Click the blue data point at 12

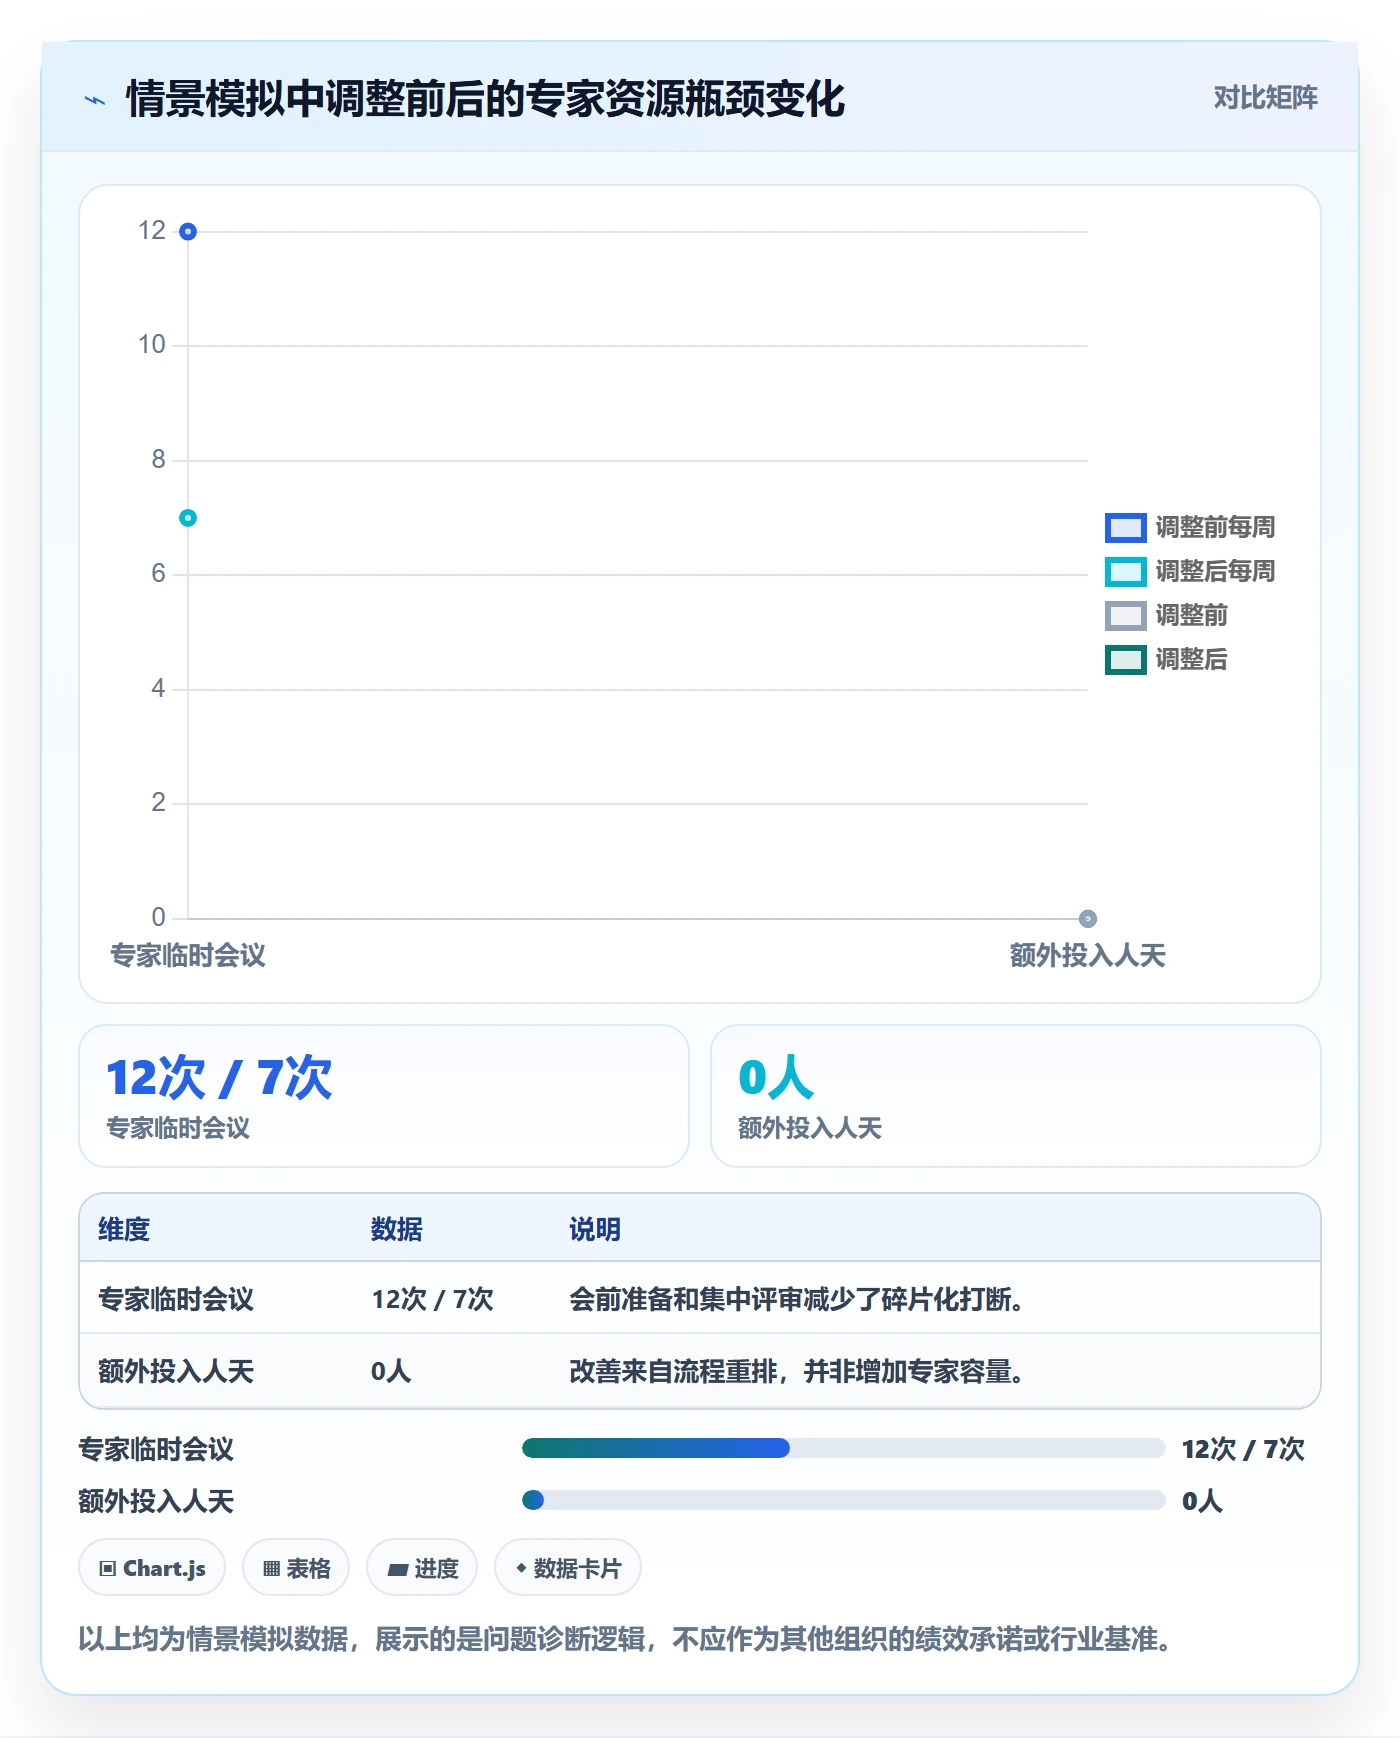(188, 232)
